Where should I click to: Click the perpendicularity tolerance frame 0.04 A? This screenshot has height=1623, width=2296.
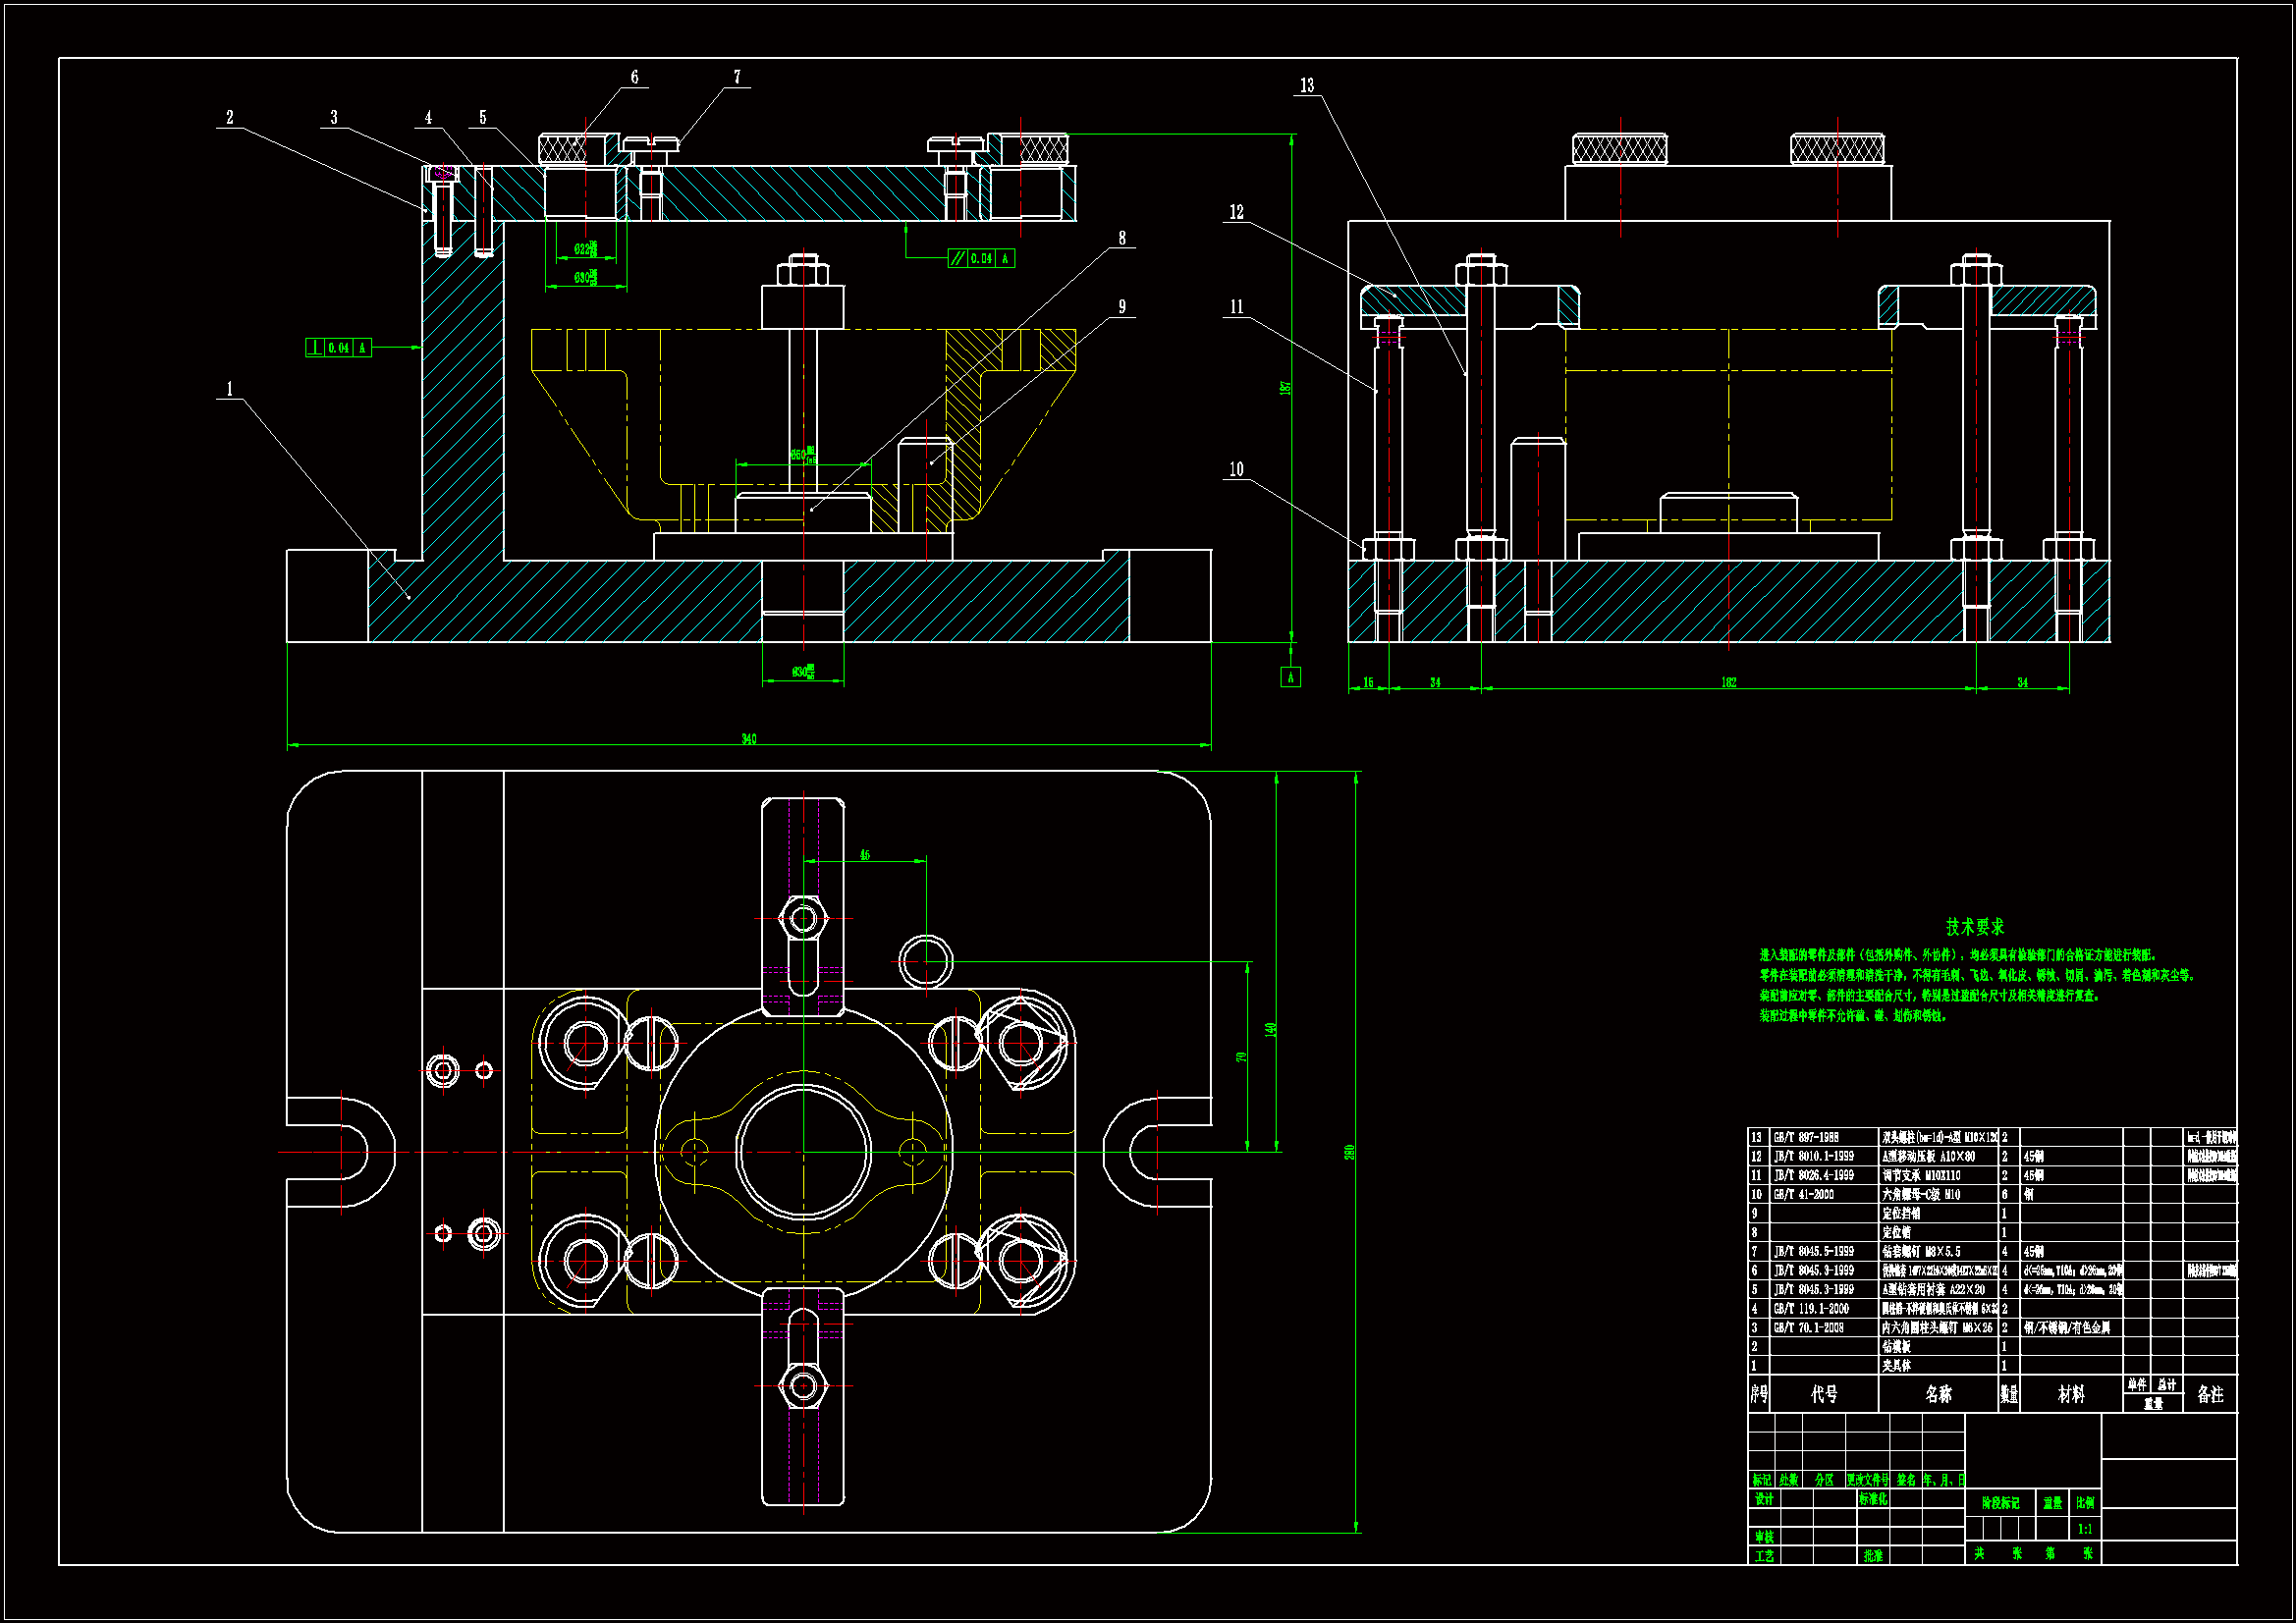tap(338, 348)
